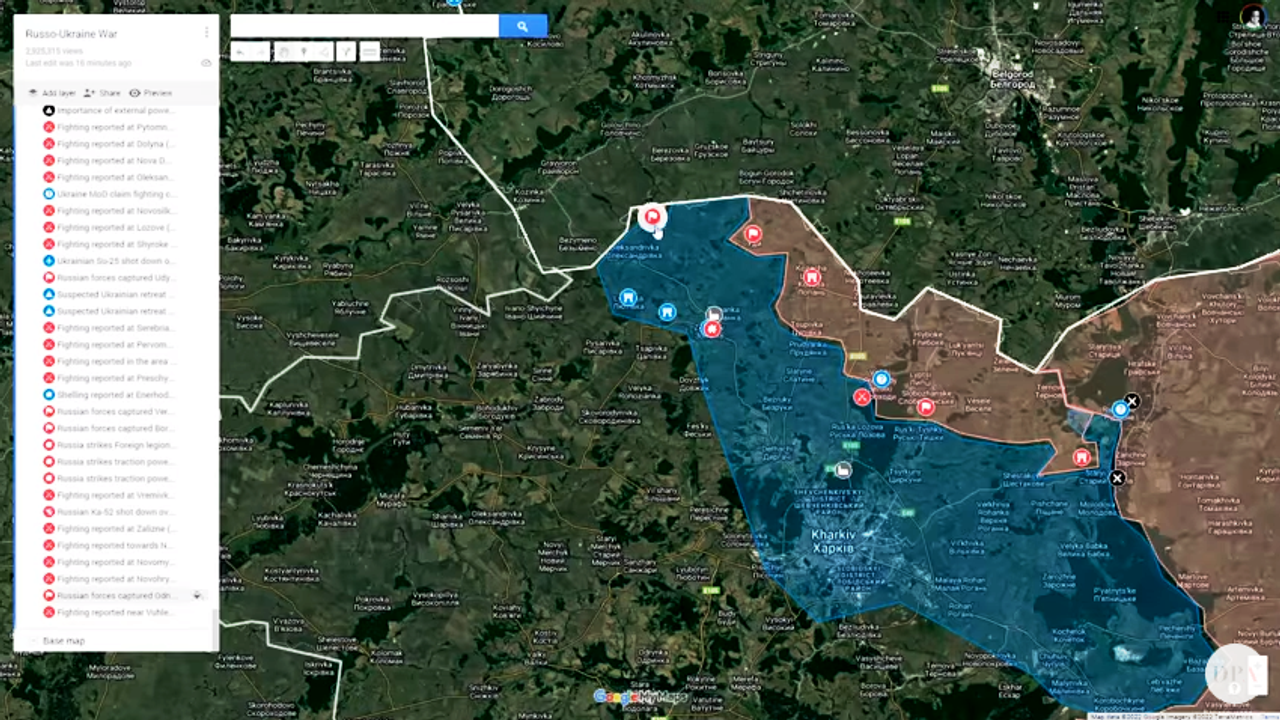Screen dimensions: 1280x720
Task: Select the Add directions tool
Action: tap(346, 52)
